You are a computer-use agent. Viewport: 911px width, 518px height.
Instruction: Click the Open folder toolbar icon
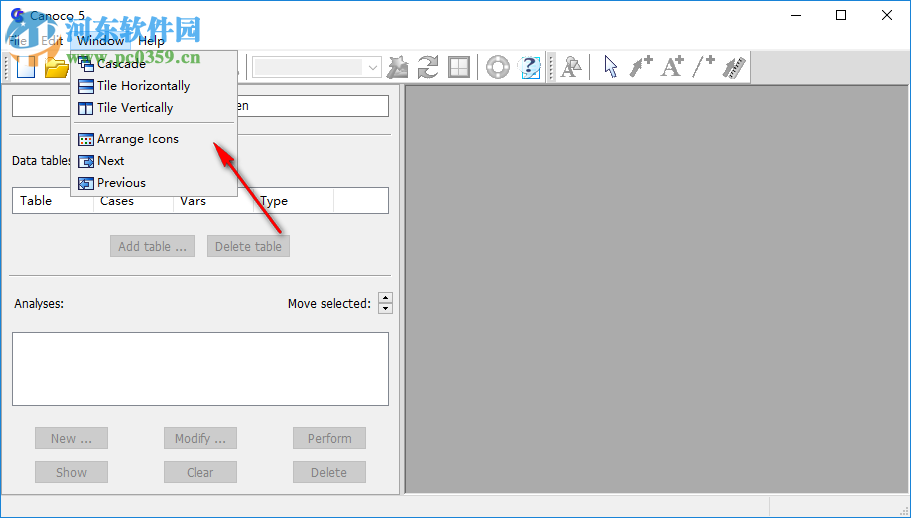point(57,67)
